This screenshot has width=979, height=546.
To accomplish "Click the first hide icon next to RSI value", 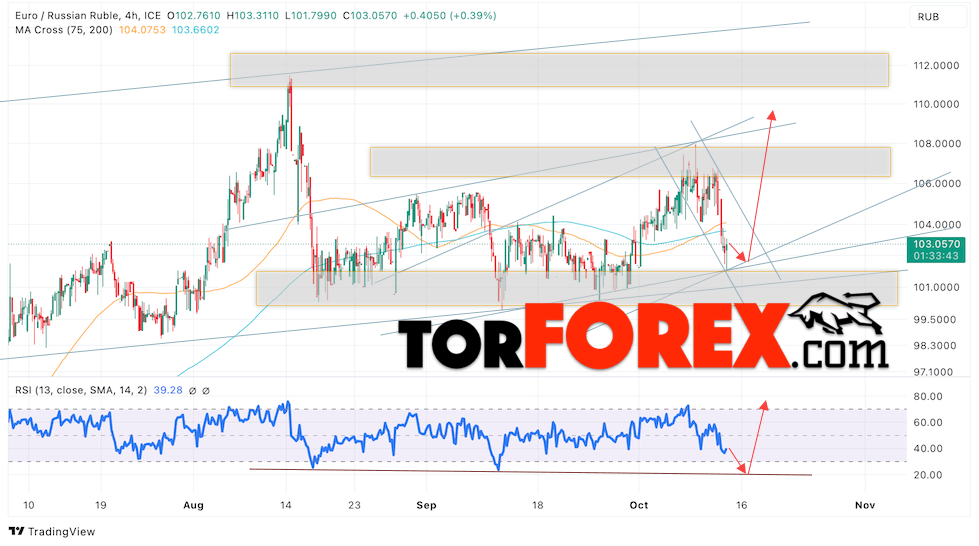I will (x=193, y=390).
